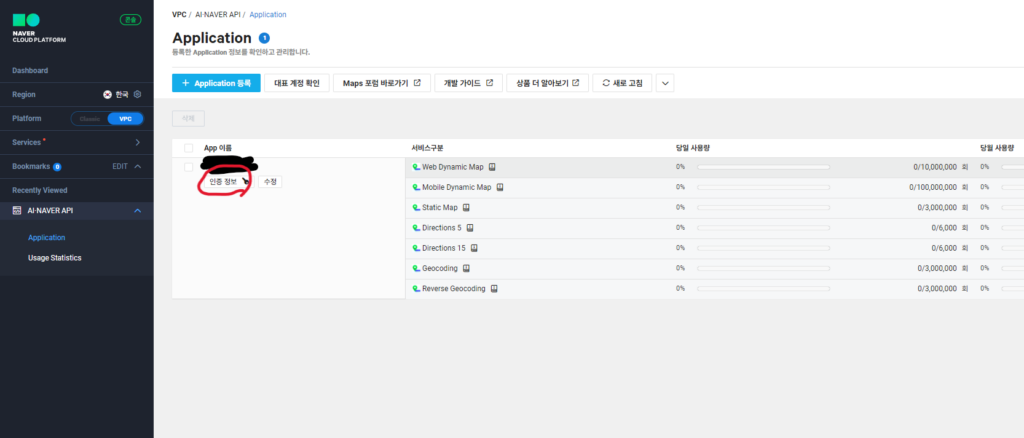The image size is (1024, 438).
Task: Click the 새로 고침 refresh button
Action: tap(622, 83)
